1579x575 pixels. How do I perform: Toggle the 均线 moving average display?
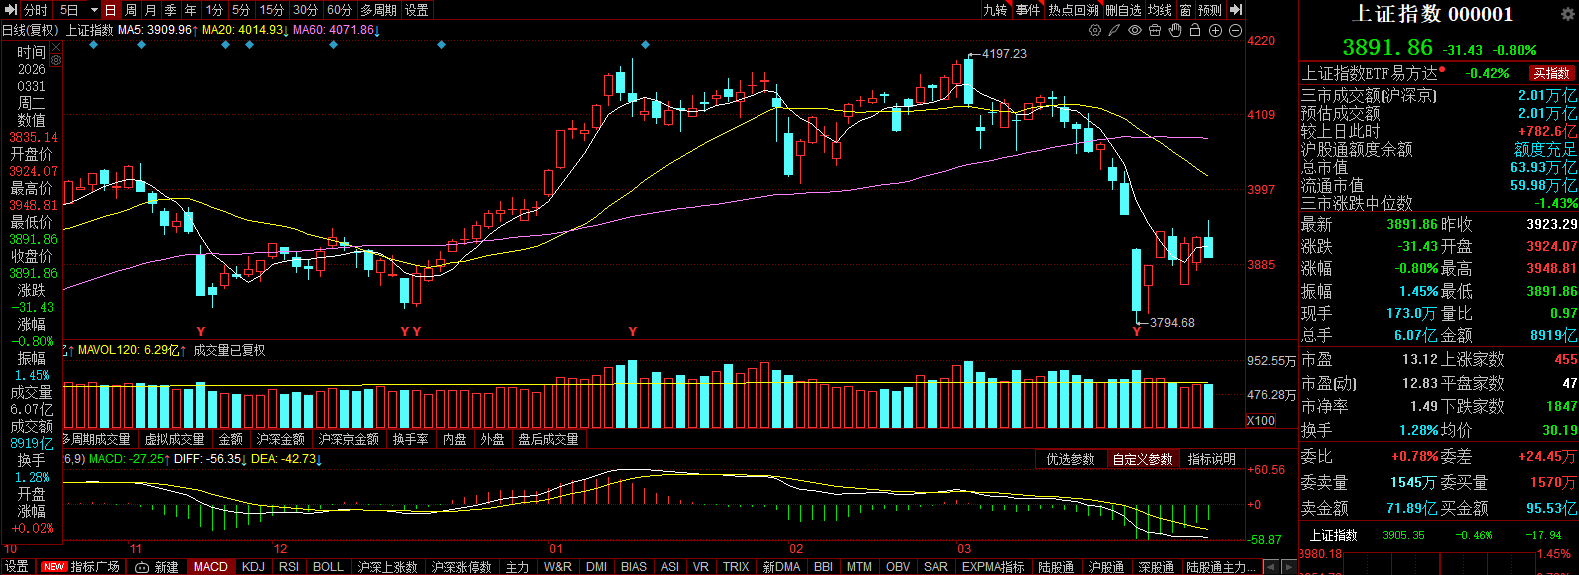click(1159, 10)
